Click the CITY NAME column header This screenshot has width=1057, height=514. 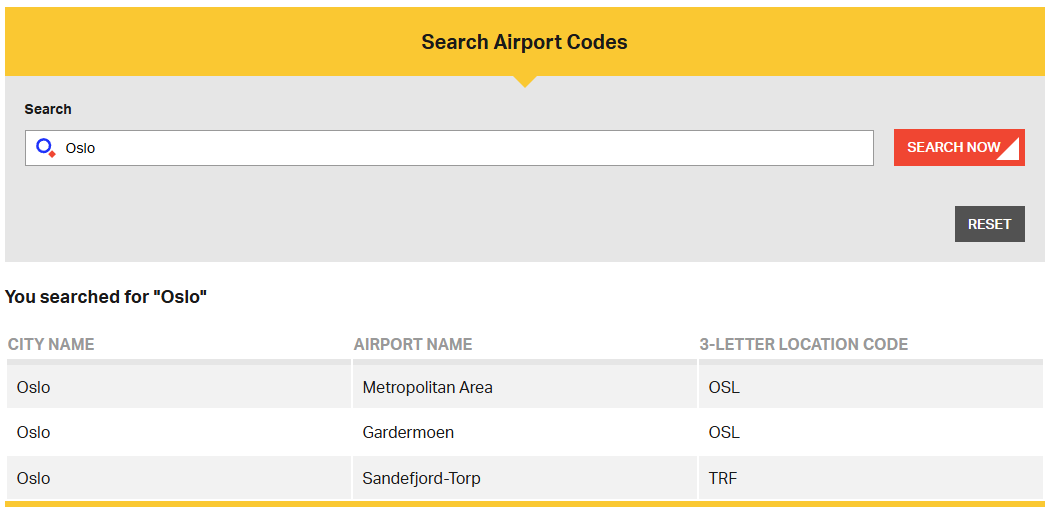tap(51, 344)
